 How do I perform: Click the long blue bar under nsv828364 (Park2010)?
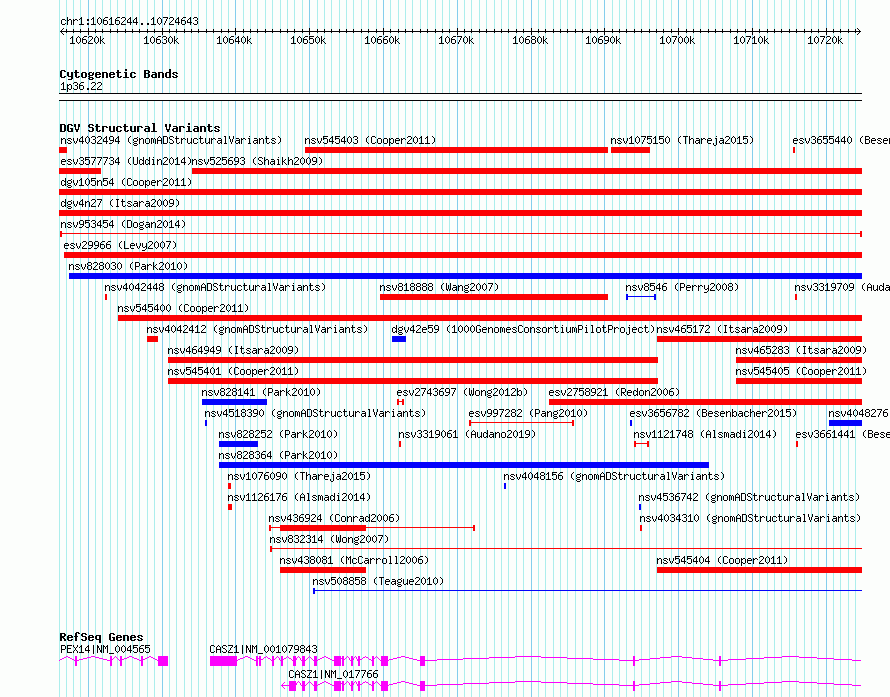(464, 465)
